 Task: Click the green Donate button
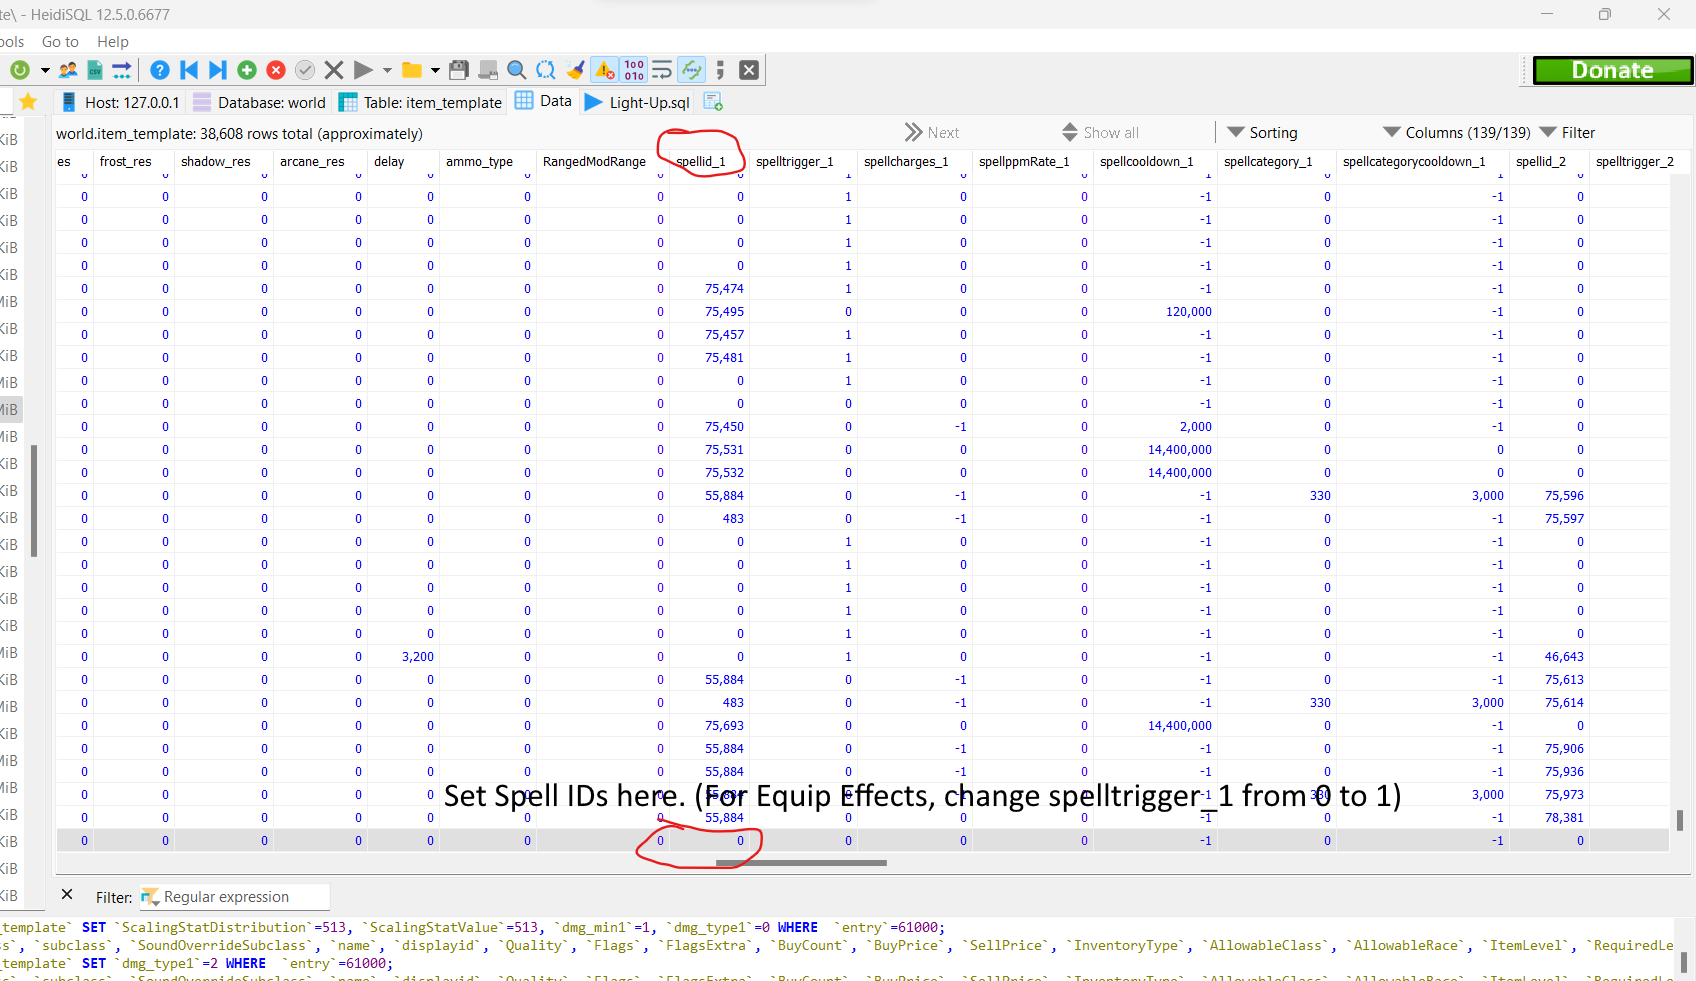click(x=1613, y=70)
